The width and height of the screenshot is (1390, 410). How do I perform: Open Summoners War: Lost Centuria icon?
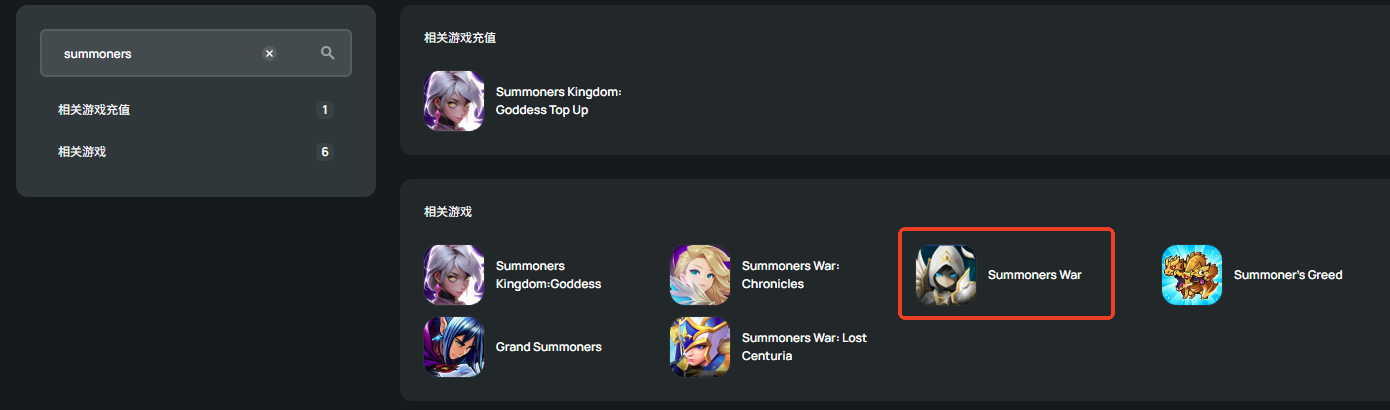pos(700,347)
